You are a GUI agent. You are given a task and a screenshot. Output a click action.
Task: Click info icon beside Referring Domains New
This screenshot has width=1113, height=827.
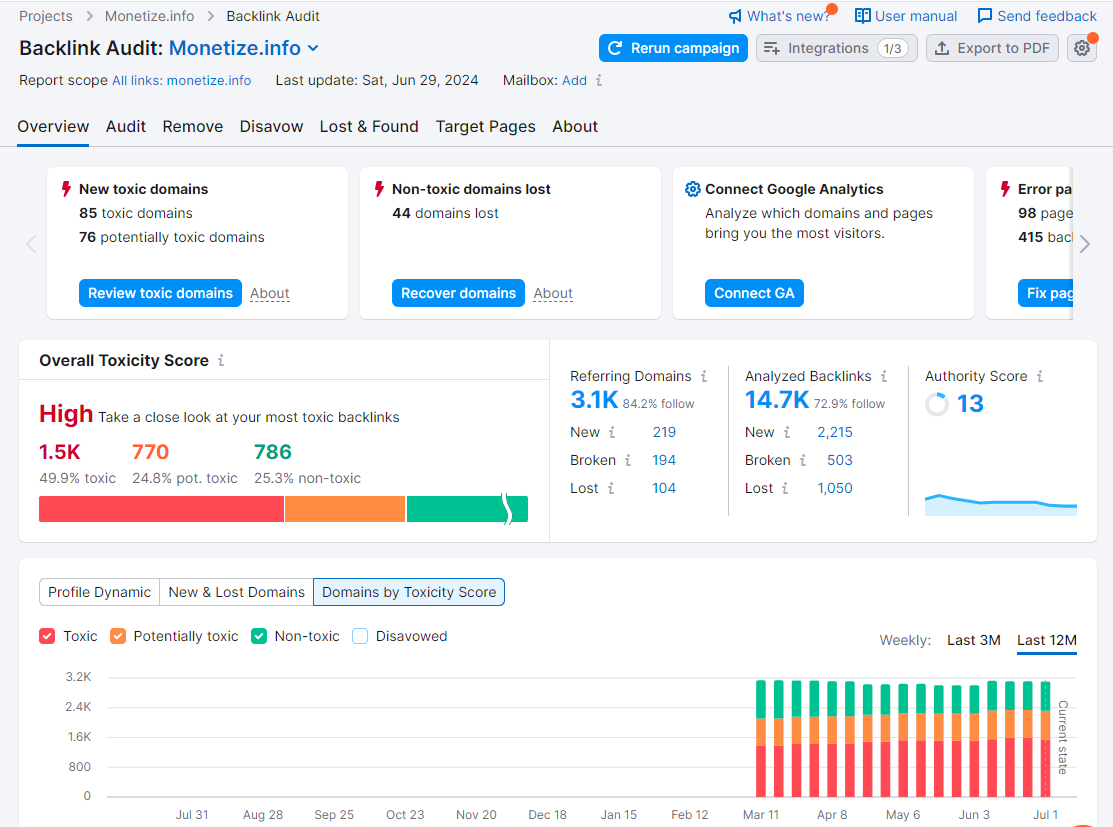coord(612,432)
